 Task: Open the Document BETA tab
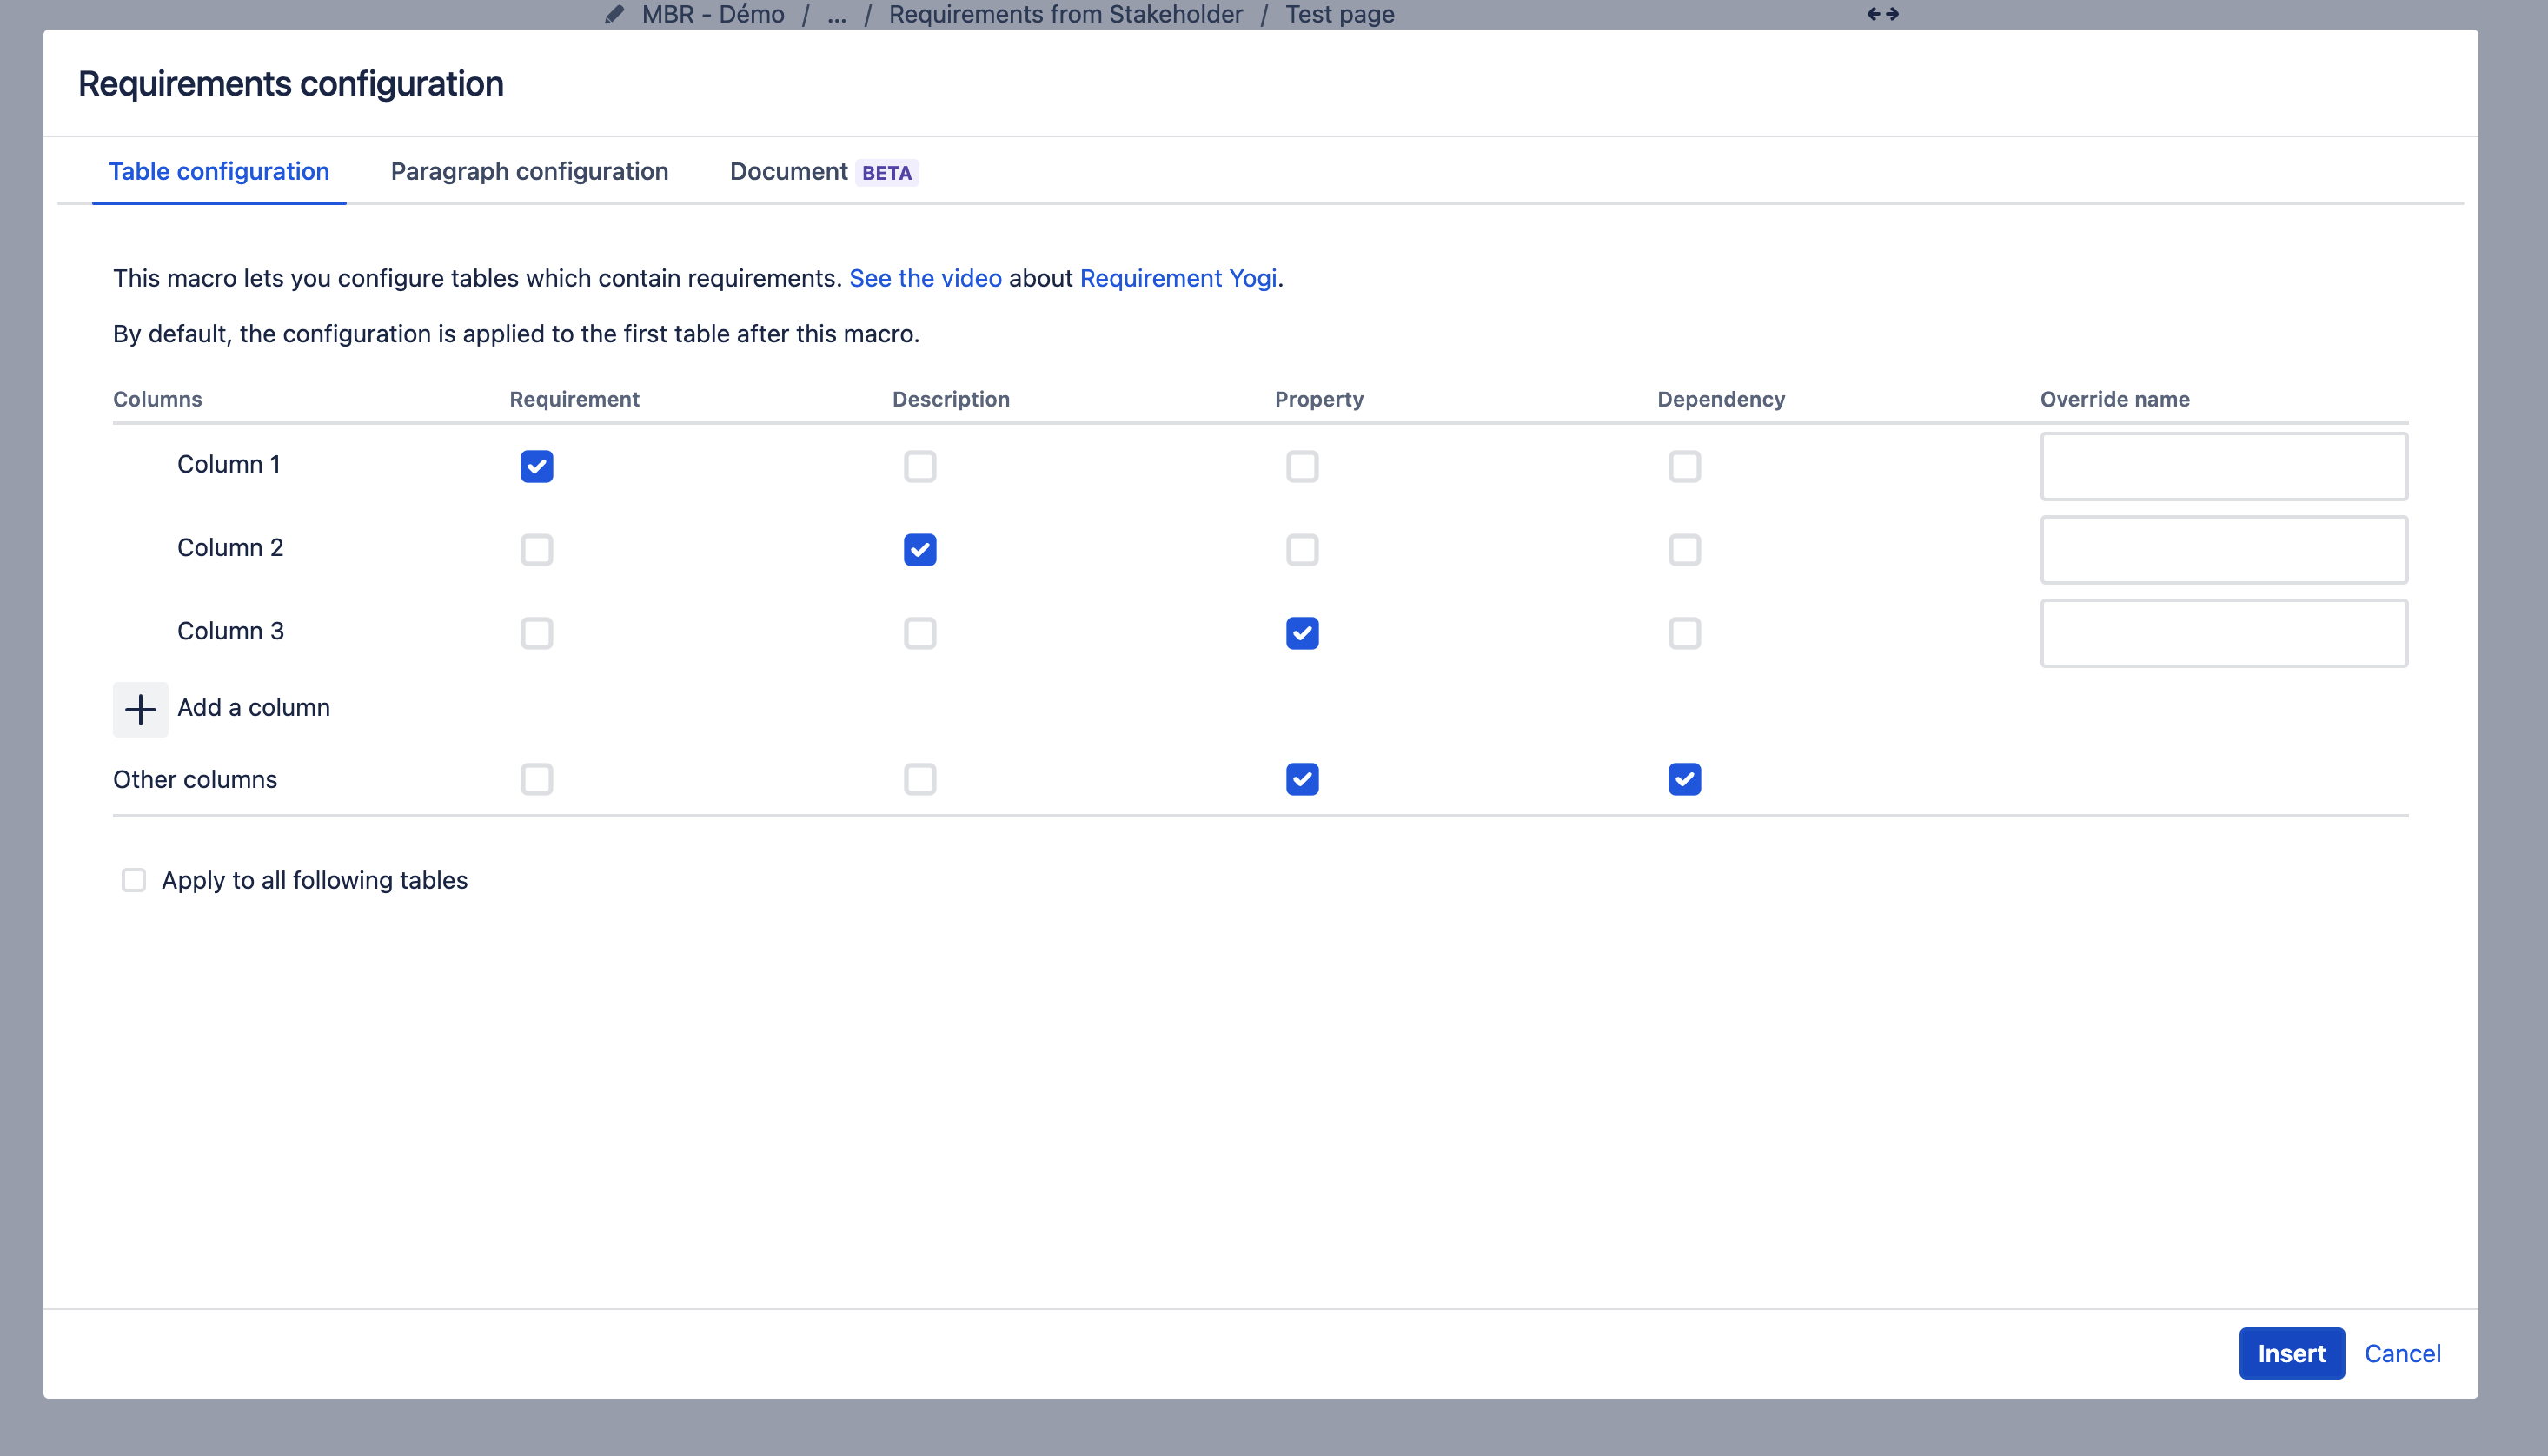coord(822,172)
